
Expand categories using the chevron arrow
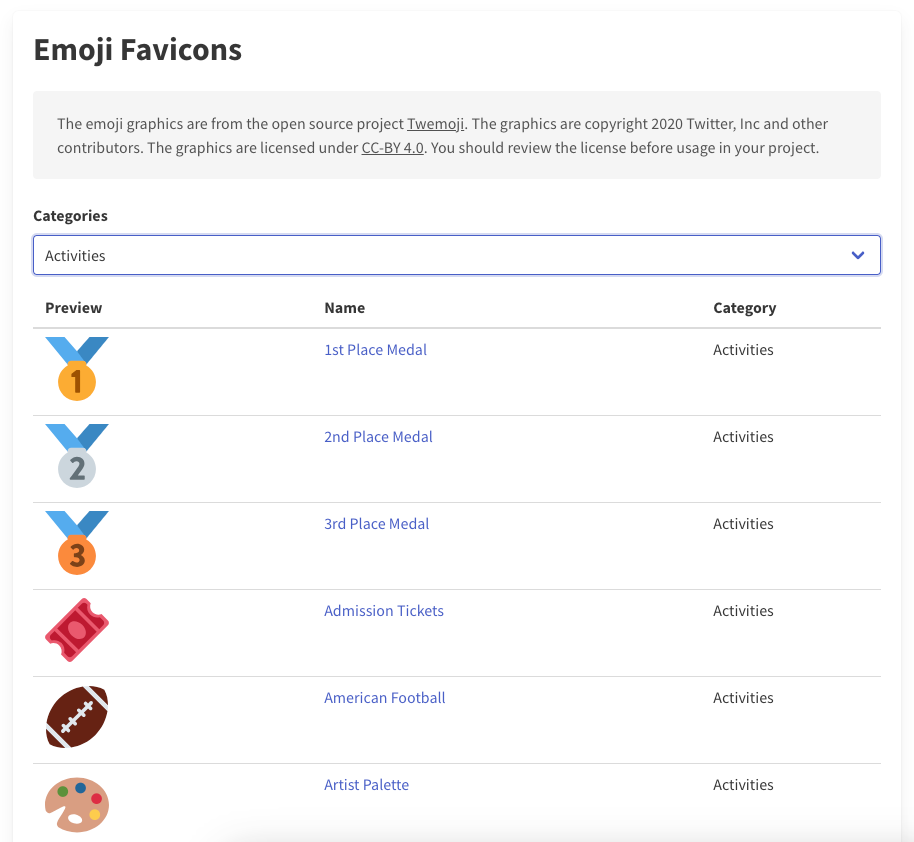pos(857,255)
